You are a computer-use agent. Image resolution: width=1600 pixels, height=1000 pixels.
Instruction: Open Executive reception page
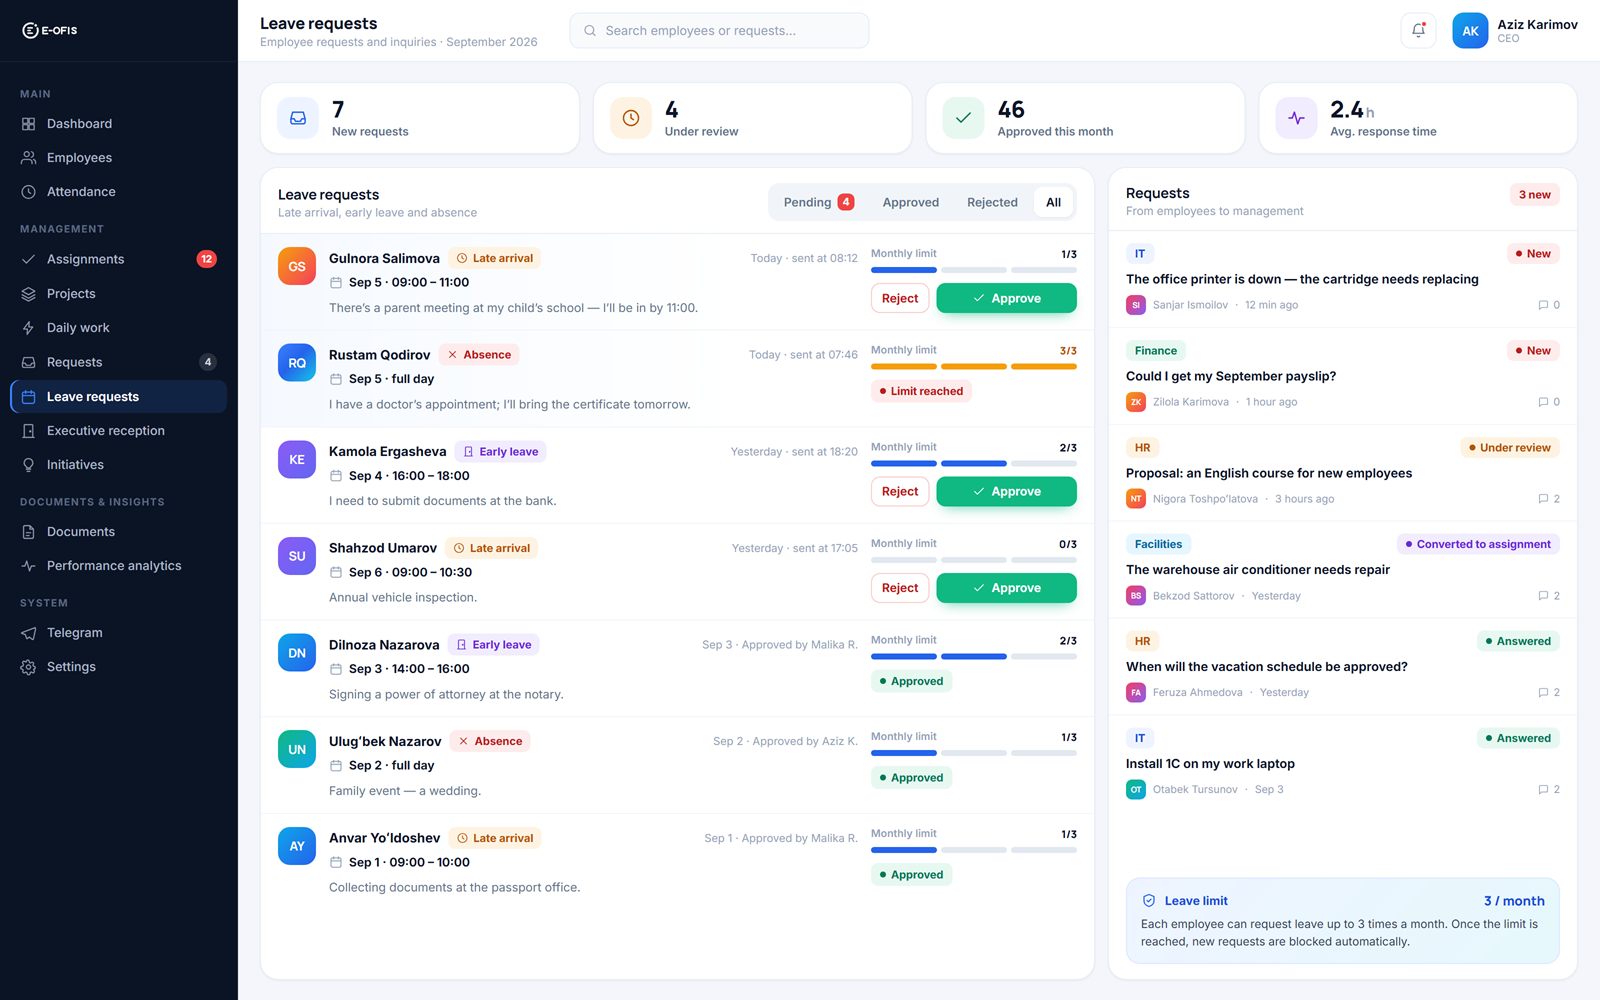pos(118,431)
